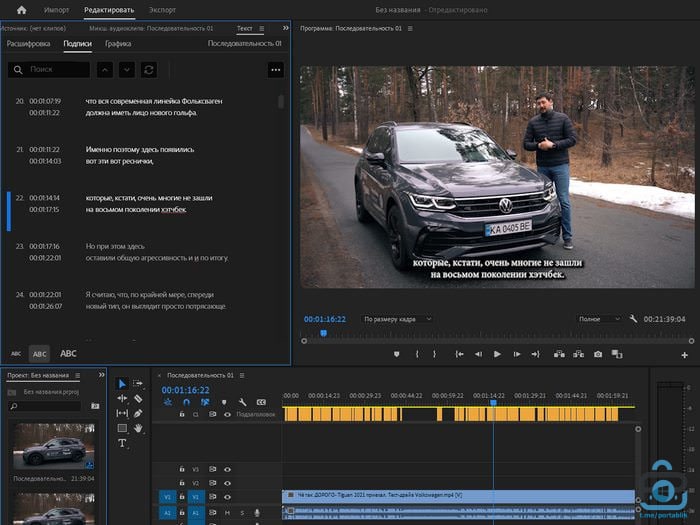Click the Export Frame camera icon
Screen dimensions: 700x525
click(x=598, y=354)
